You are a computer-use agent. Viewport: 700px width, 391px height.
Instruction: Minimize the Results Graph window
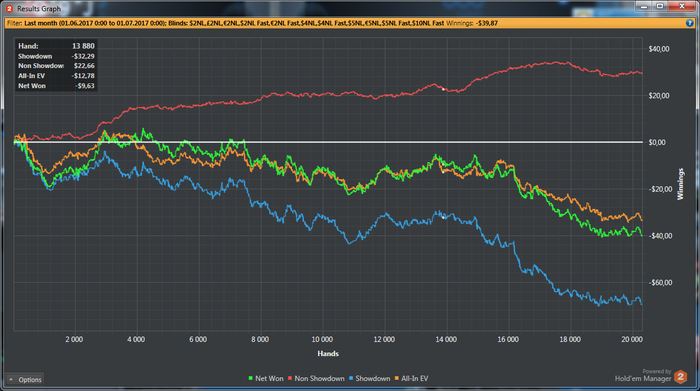pyautogui.click(x=644, y=6)
